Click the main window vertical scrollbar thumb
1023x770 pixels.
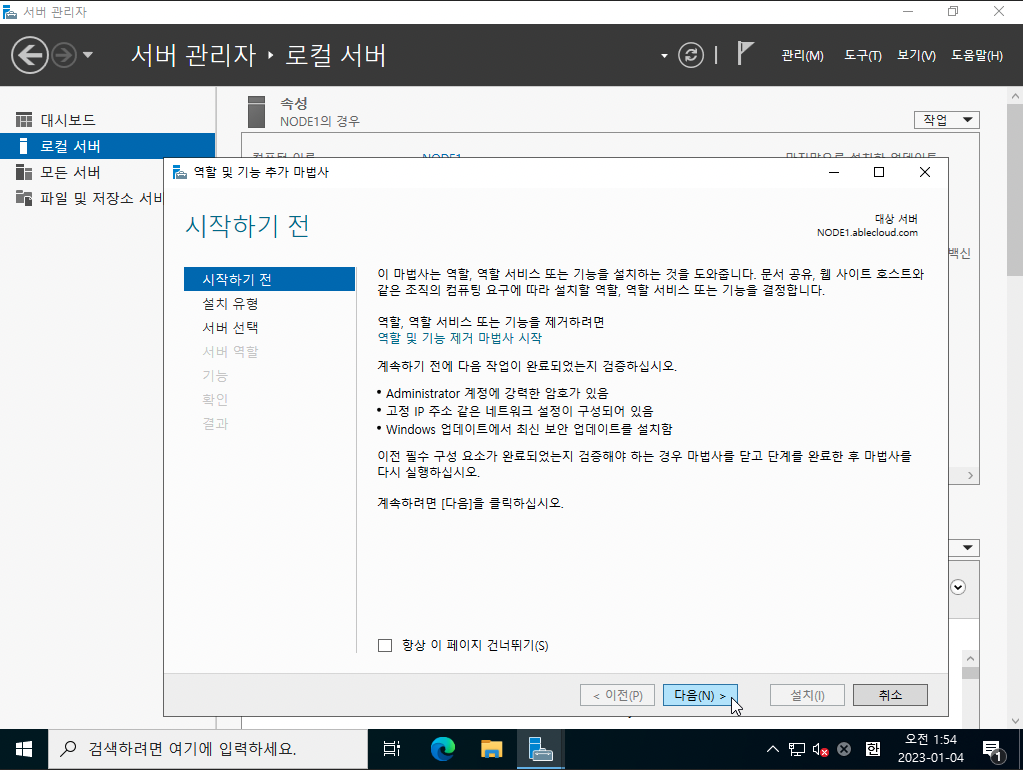pyautogui.click(x=1015, y=189)
